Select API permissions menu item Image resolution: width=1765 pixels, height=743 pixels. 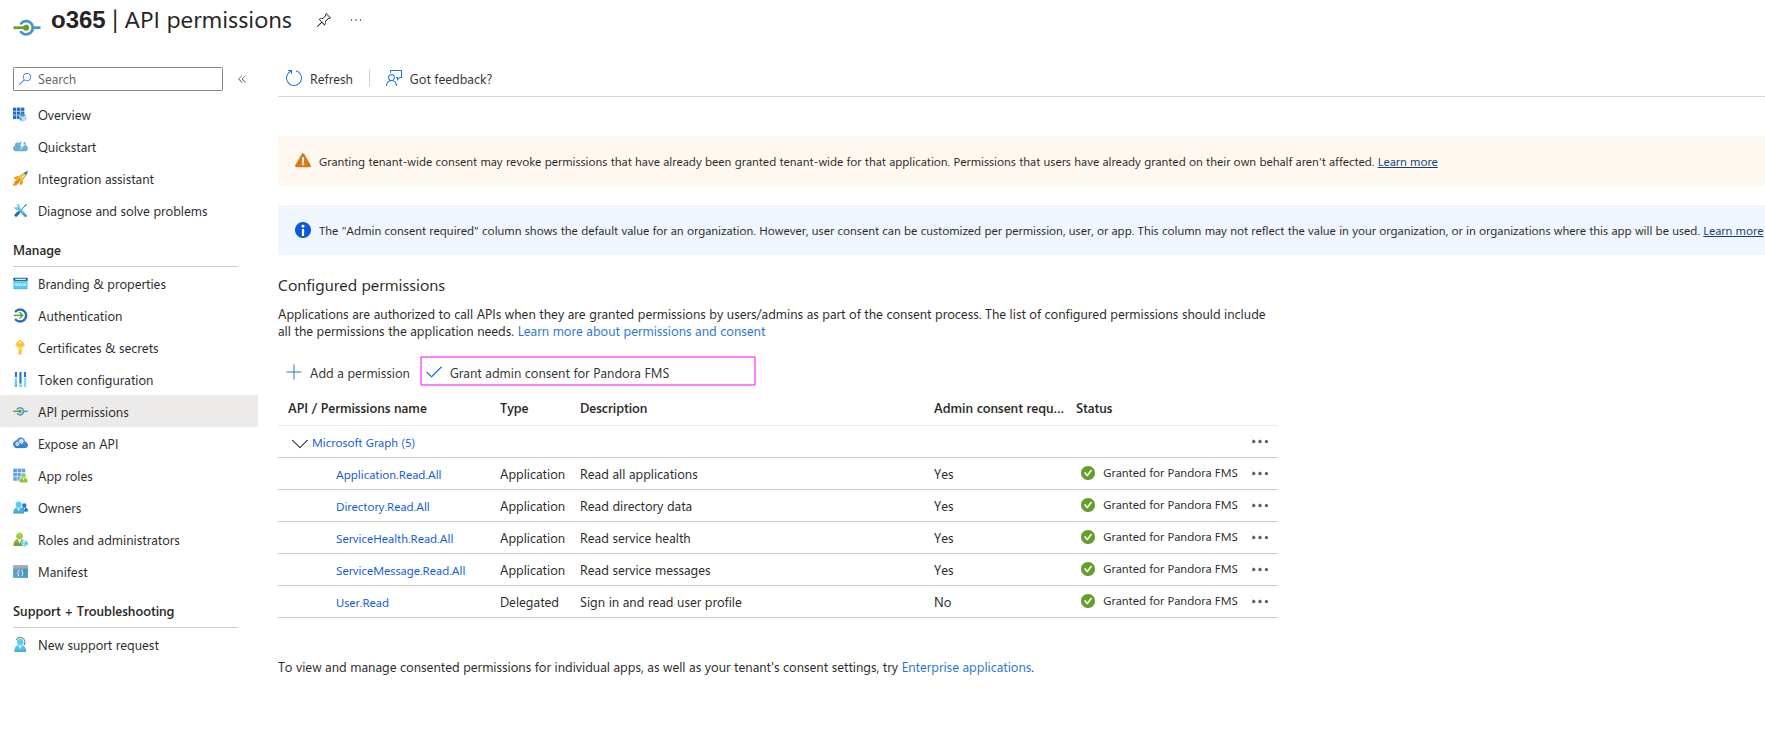(129, 411)
